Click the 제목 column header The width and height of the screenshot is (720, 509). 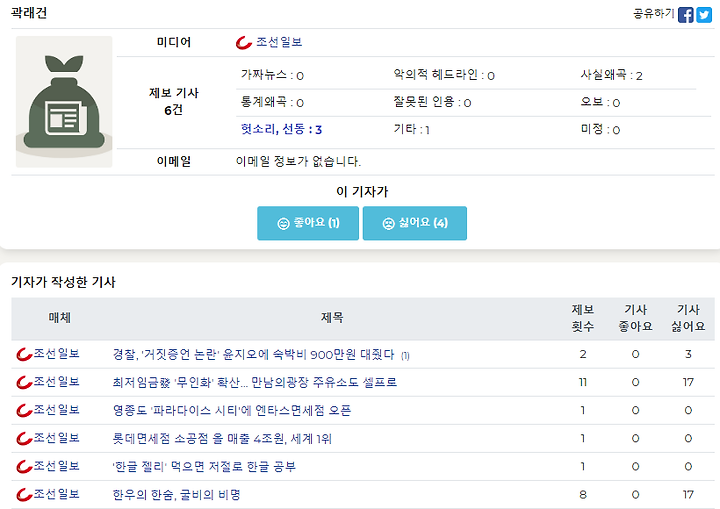(332, 318)
